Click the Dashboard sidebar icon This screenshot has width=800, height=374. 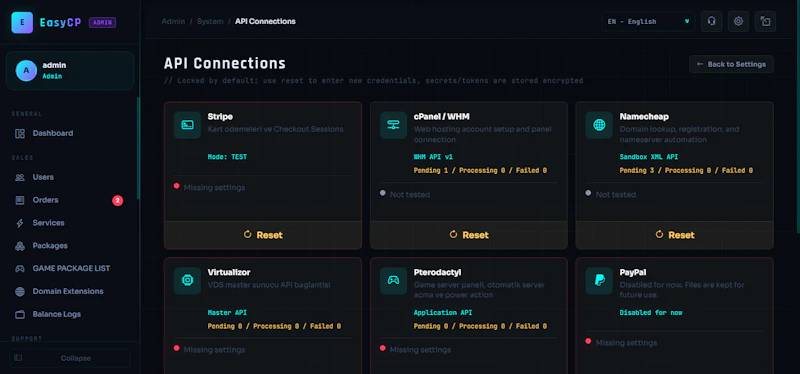[x=20, y=133]
